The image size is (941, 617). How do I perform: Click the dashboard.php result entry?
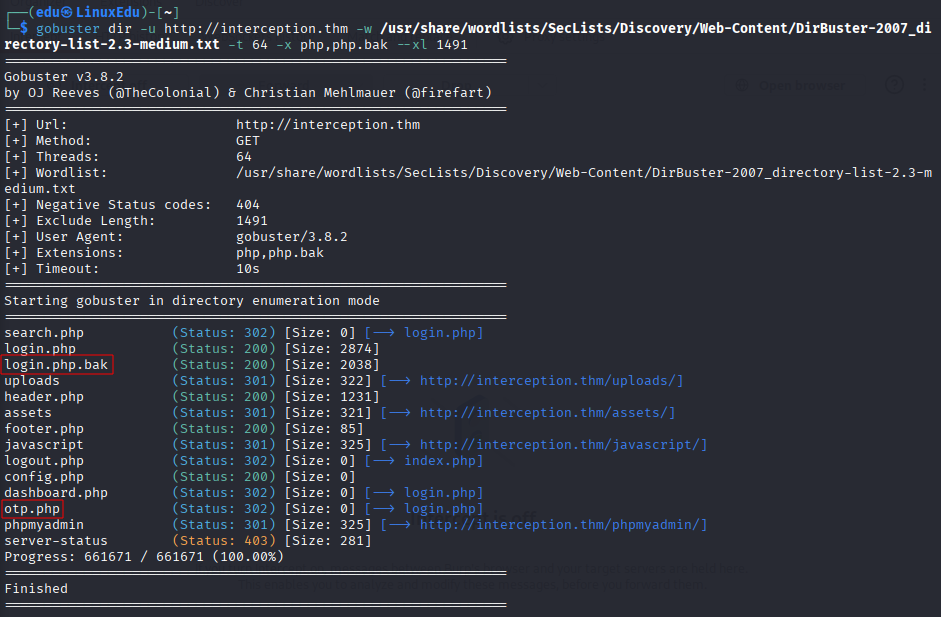[x=56, y=493]
